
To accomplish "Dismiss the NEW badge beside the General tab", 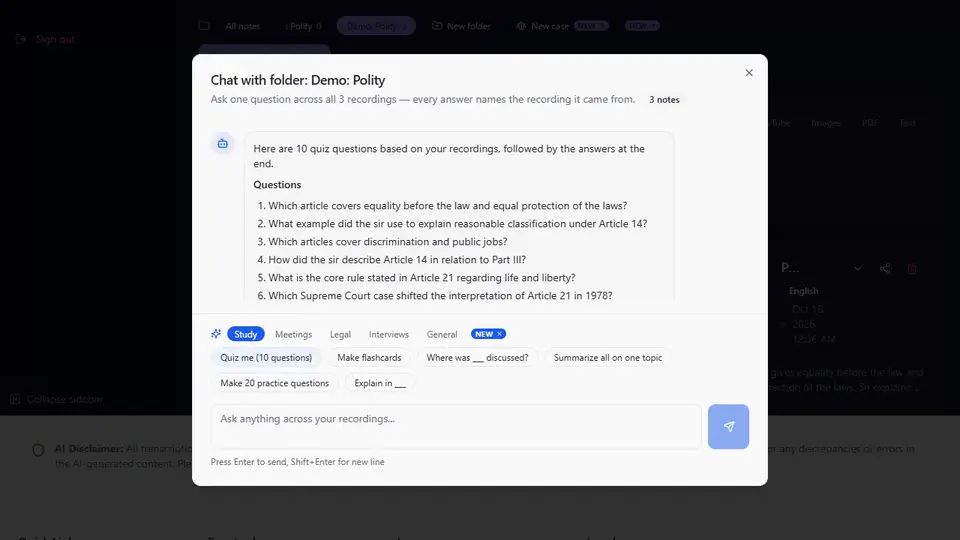I will pos(500,334).
